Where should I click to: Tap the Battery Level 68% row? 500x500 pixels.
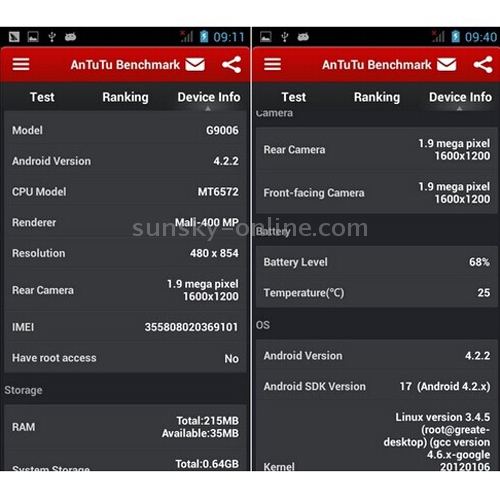click(377, 262)
